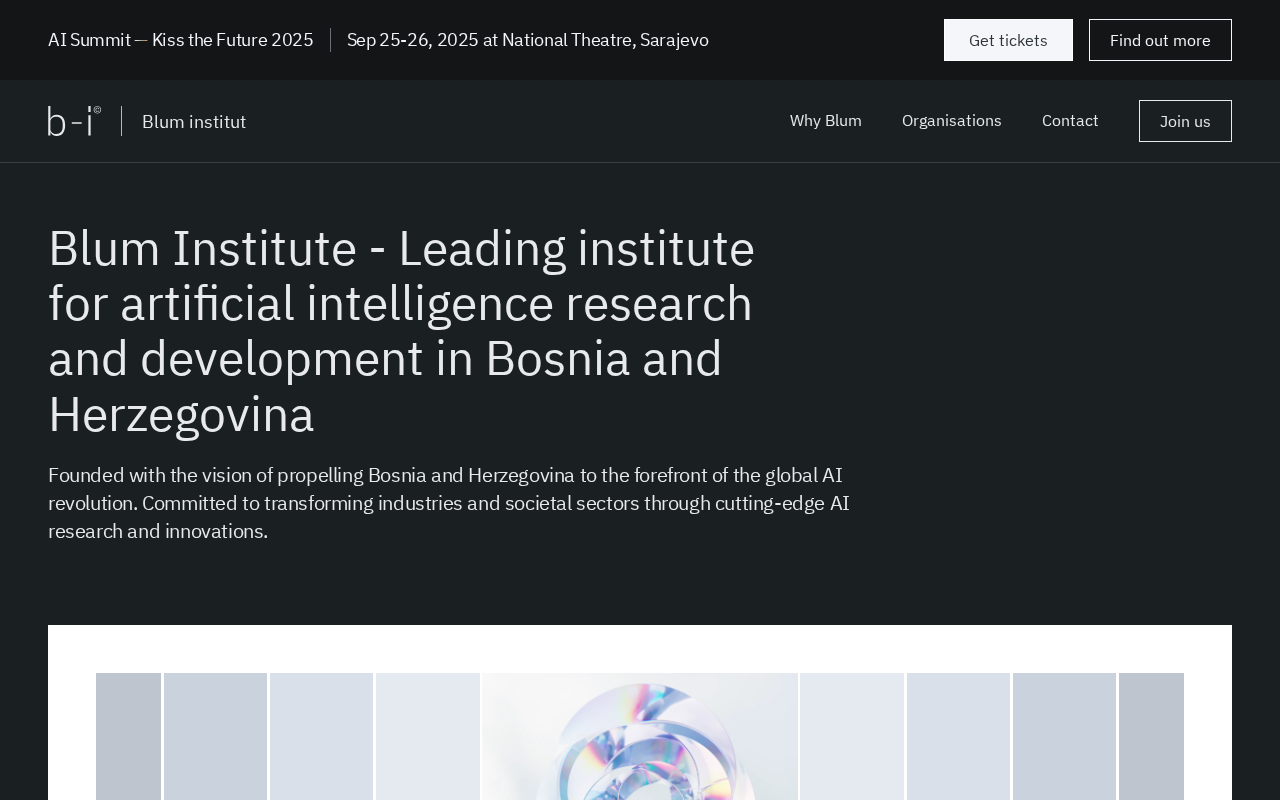Click the Blum Institute main heading
This screenshot has width=1280, height=800.
point(402,331)
